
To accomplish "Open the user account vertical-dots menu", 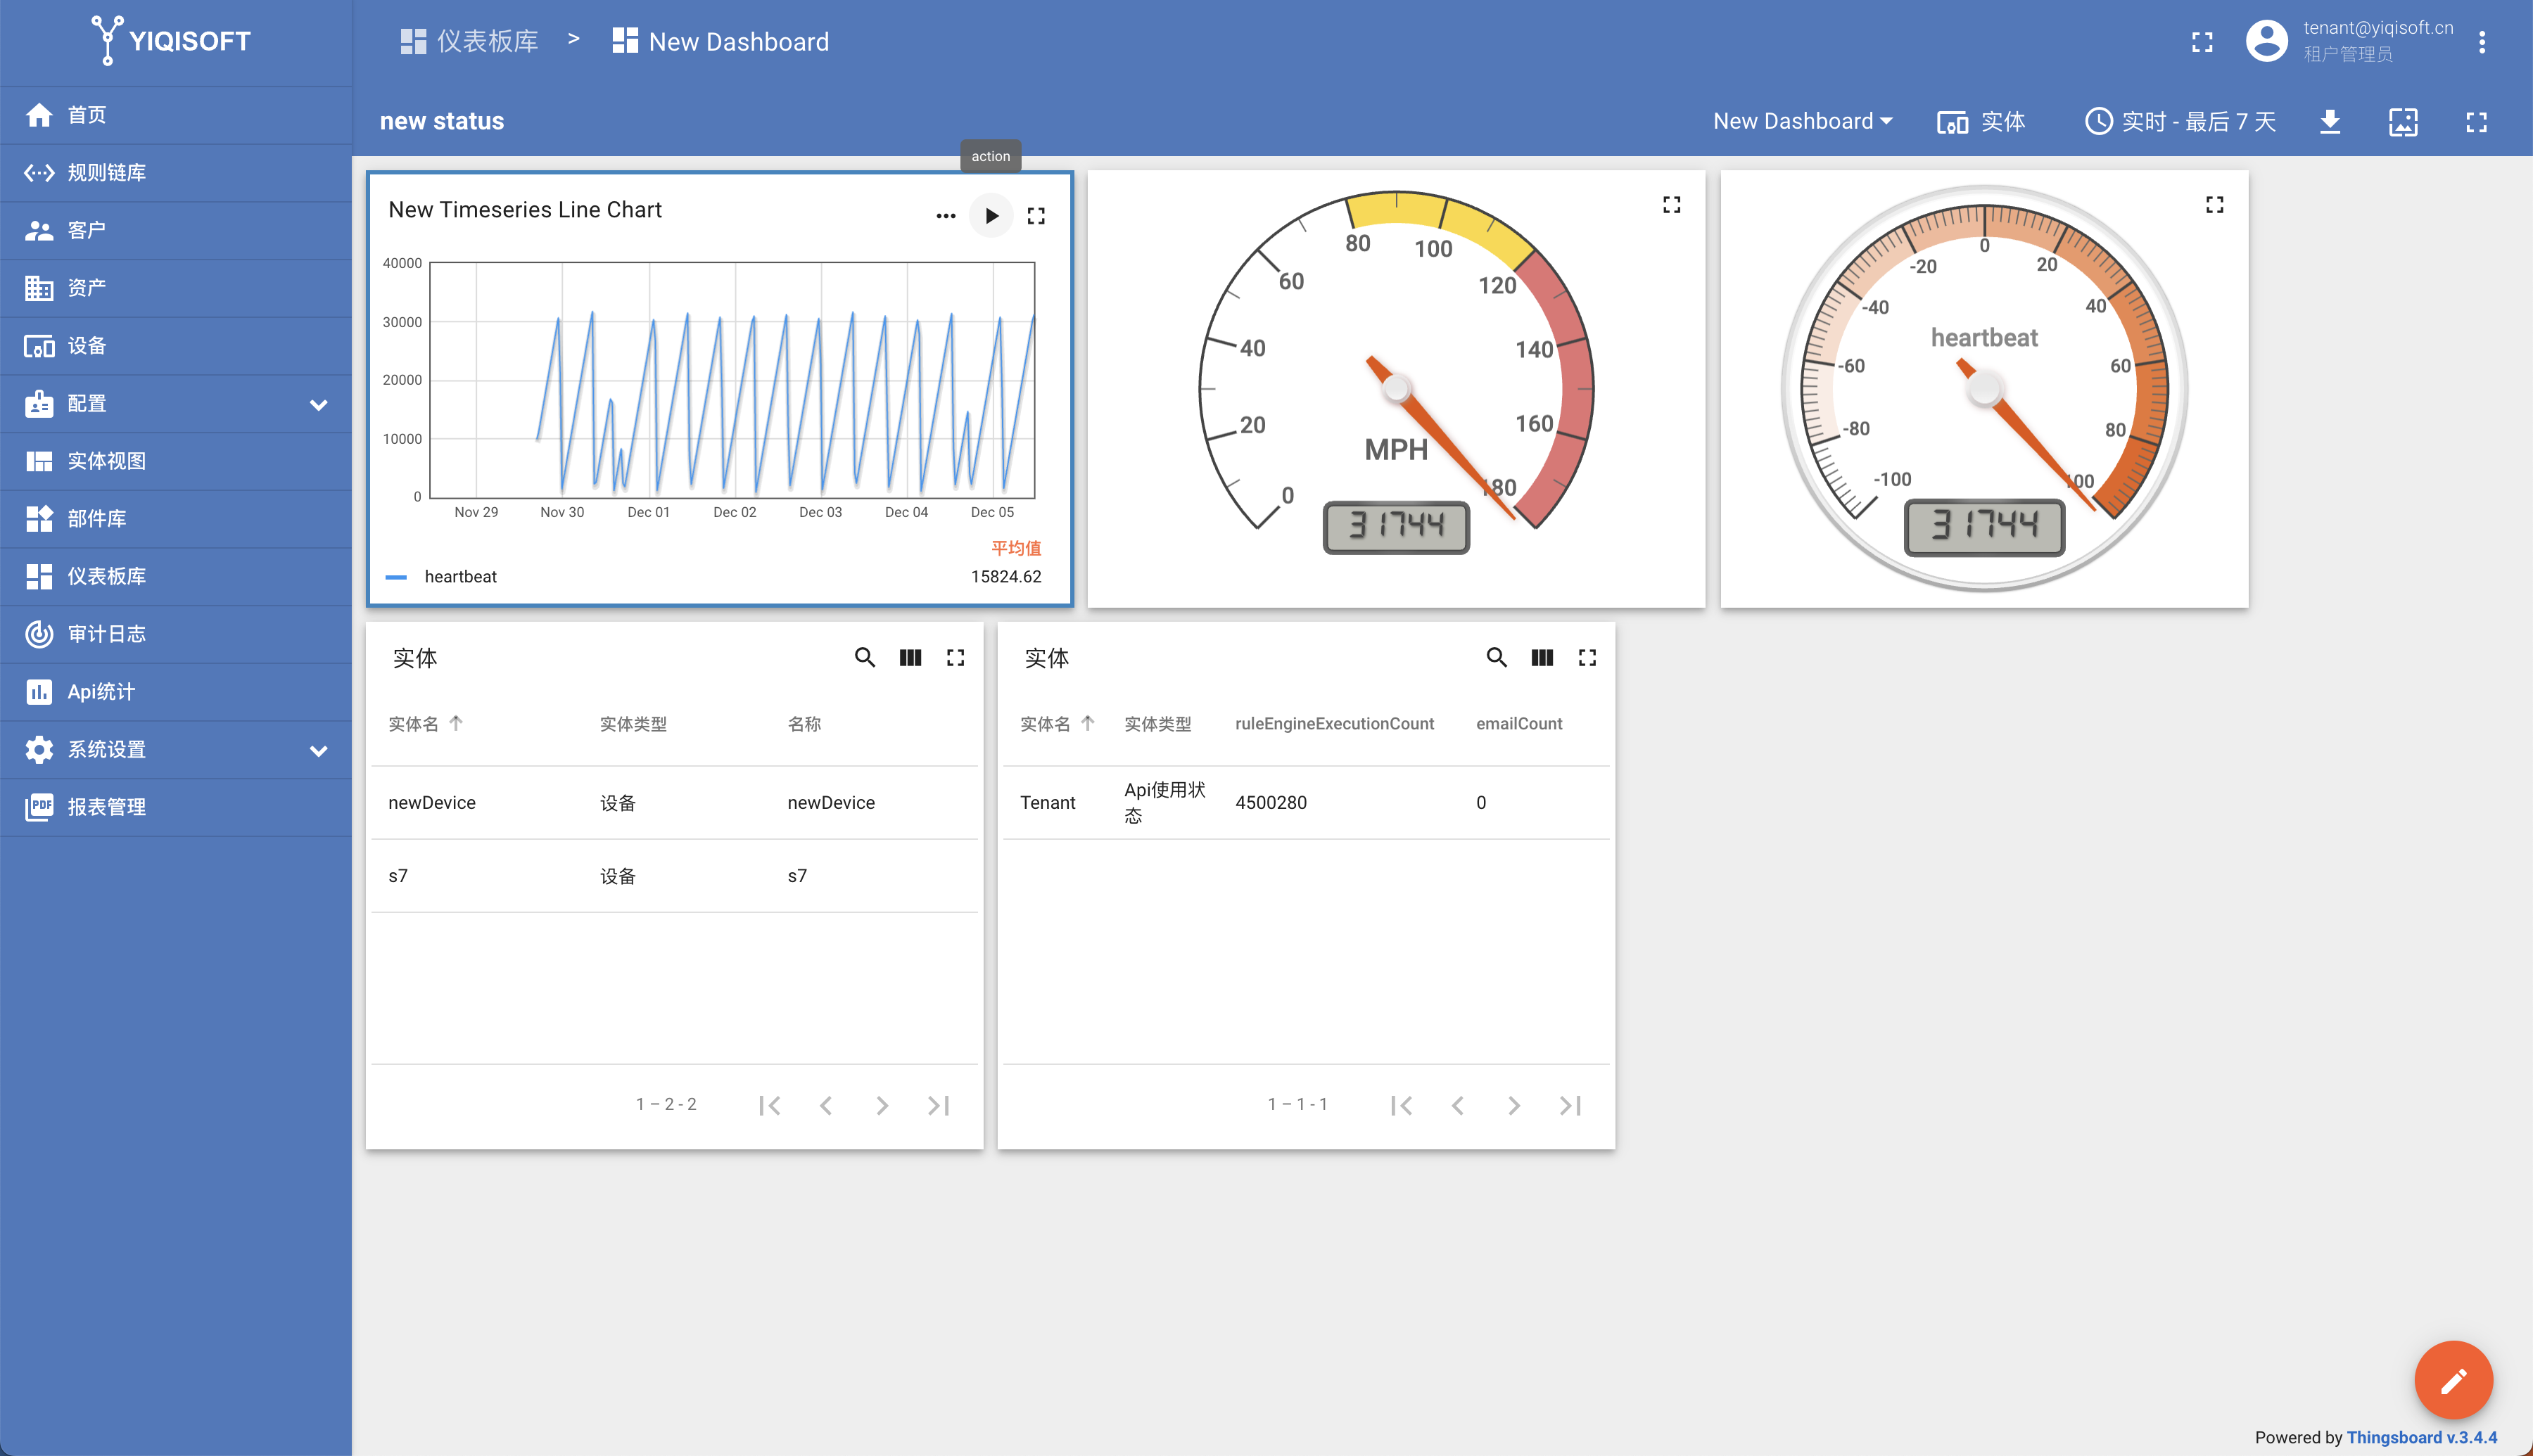I will 2482,41.
